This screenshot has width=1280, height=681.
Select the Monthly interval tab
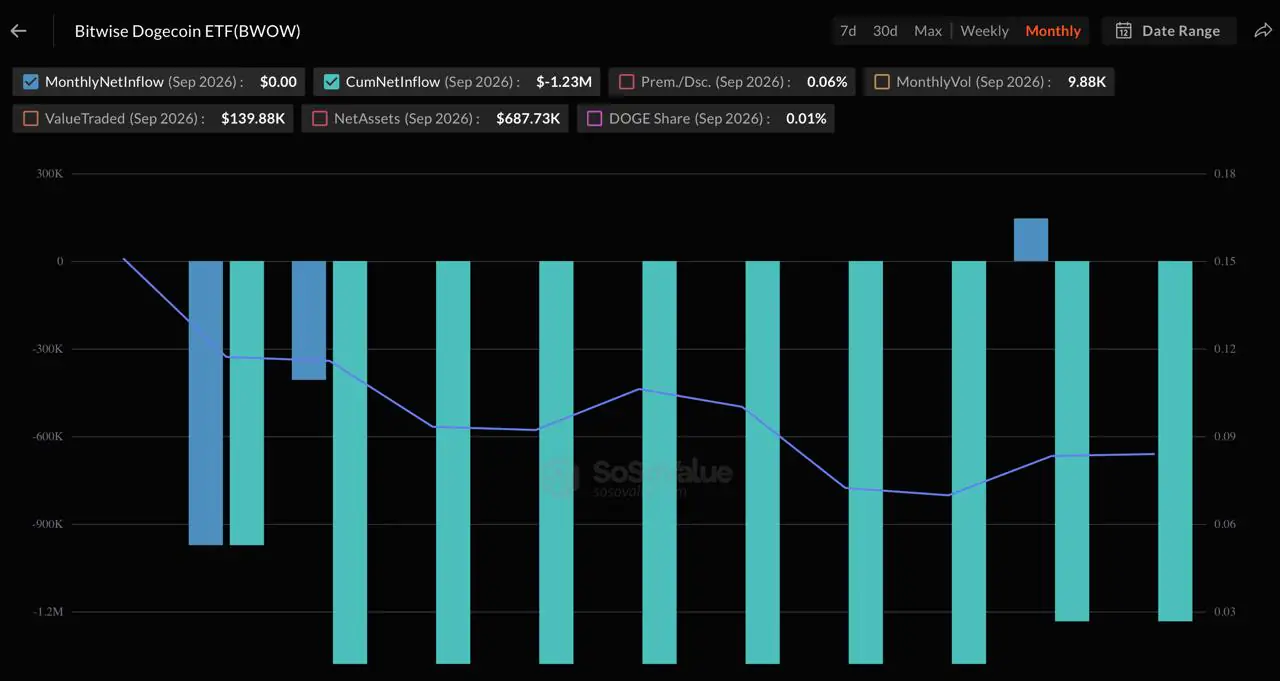pyautogui.click(x=1053, y=31)
